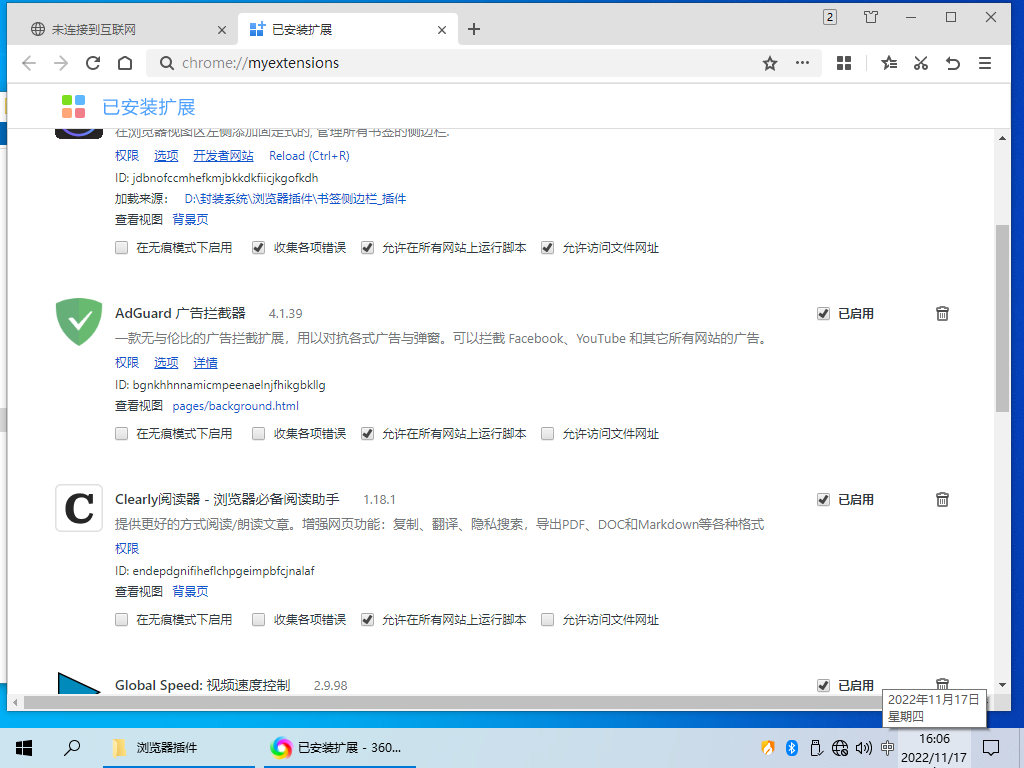The width and height of the screenshot is (1024, 768).
Task: Click the scroll-down arrow of the page
Action: point(1002,685)
